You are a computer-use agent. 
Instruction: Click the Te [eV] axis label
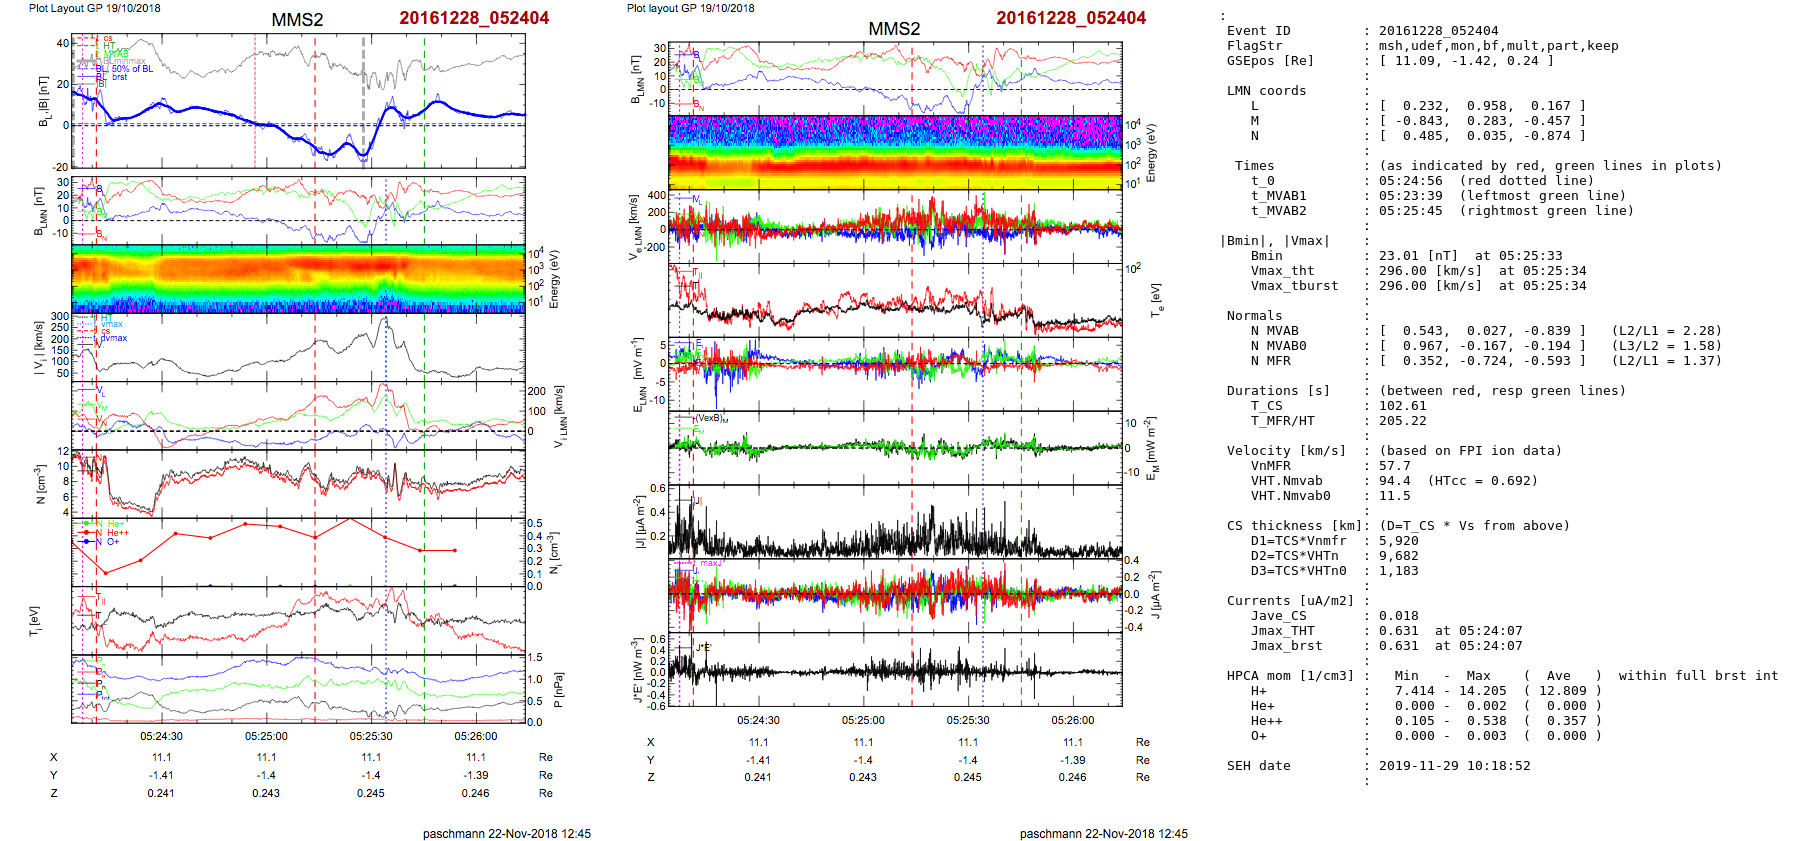[1154, 300]
